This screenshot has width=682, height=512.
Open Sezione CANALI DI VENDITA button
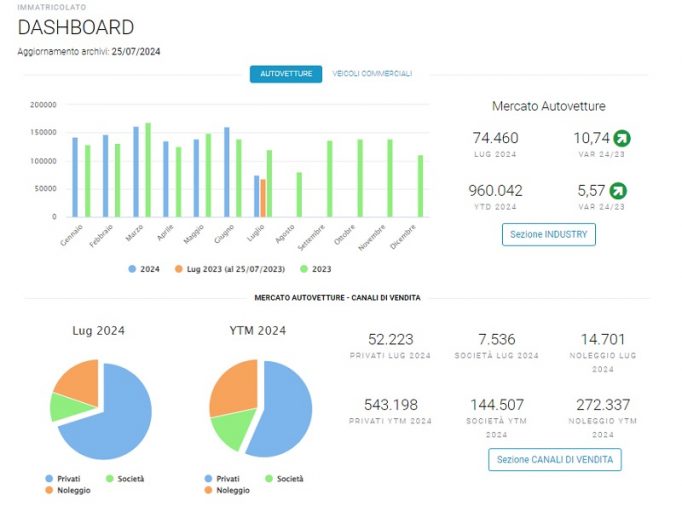click(x=555, y=460)
